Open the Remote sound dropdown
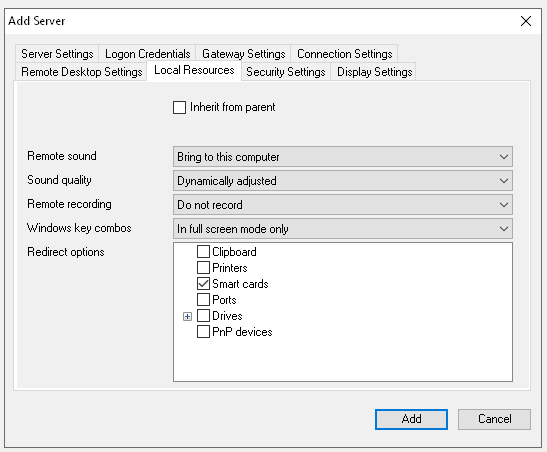547x452 pixels. [343, 157]
